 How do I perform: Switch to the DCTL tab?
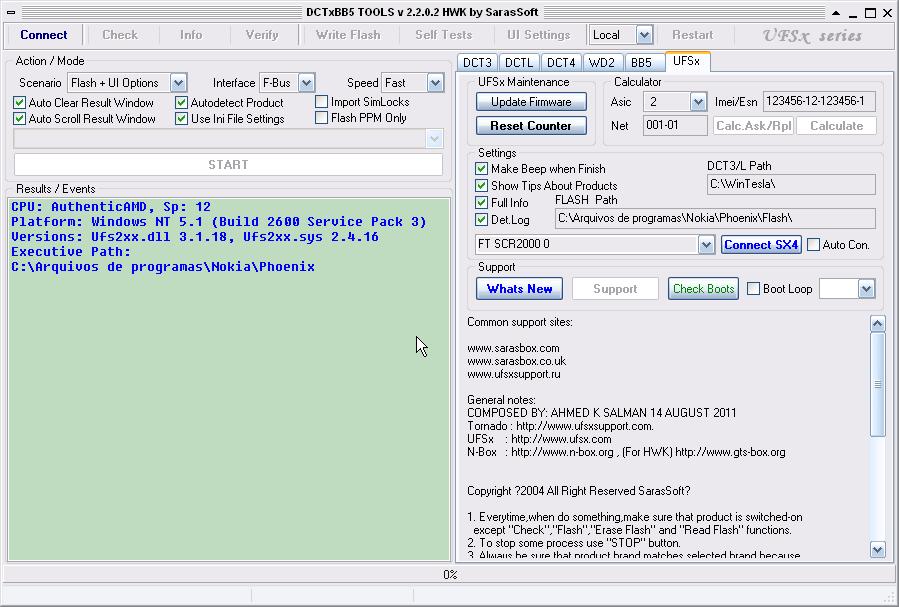point(519,62)
